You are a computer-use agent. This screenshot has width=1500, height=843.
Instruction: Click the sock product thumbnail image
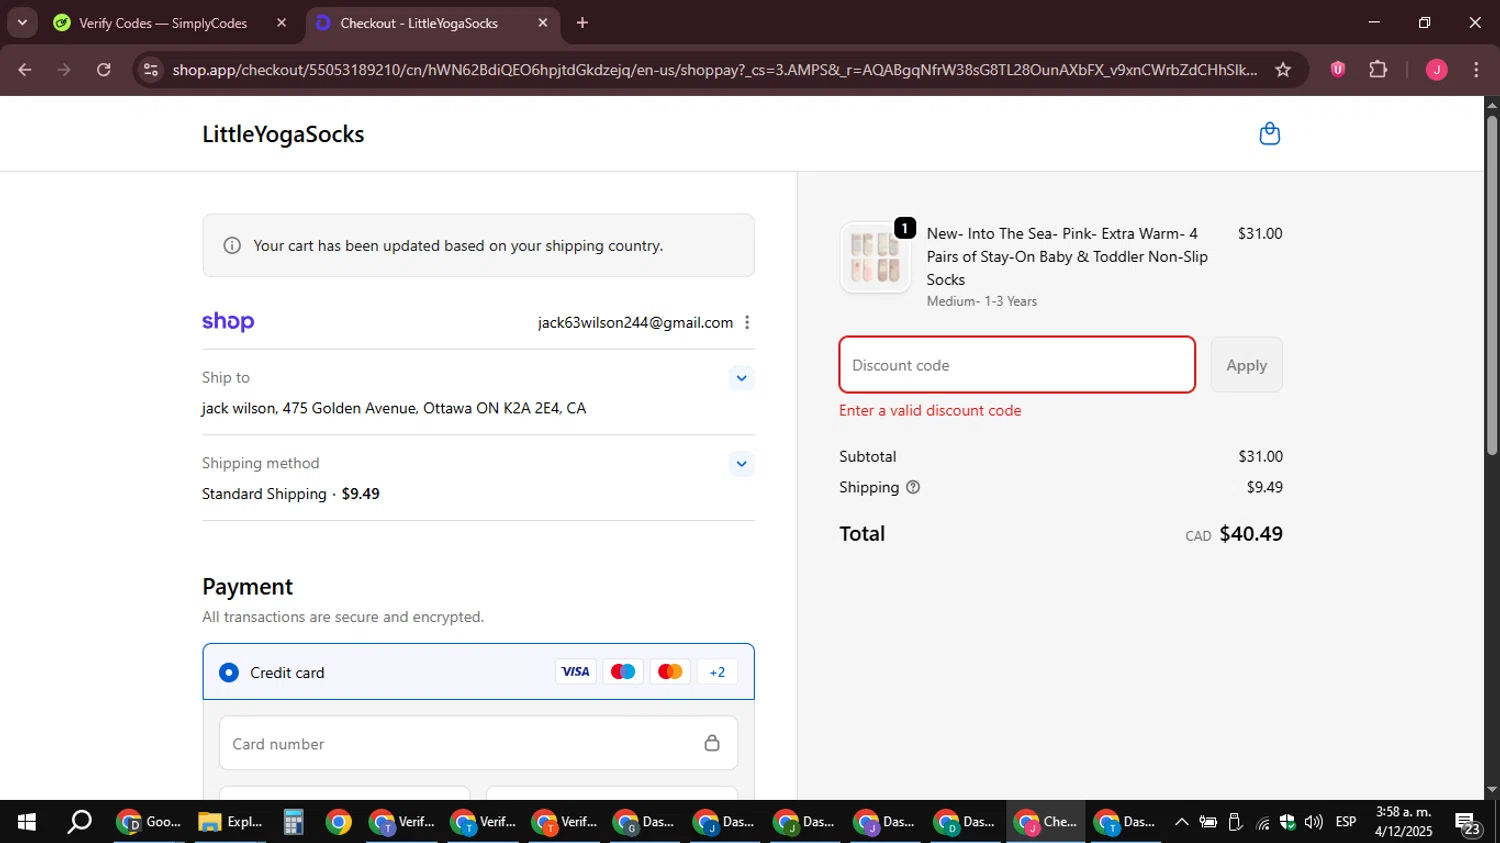(x=875, y=257)
